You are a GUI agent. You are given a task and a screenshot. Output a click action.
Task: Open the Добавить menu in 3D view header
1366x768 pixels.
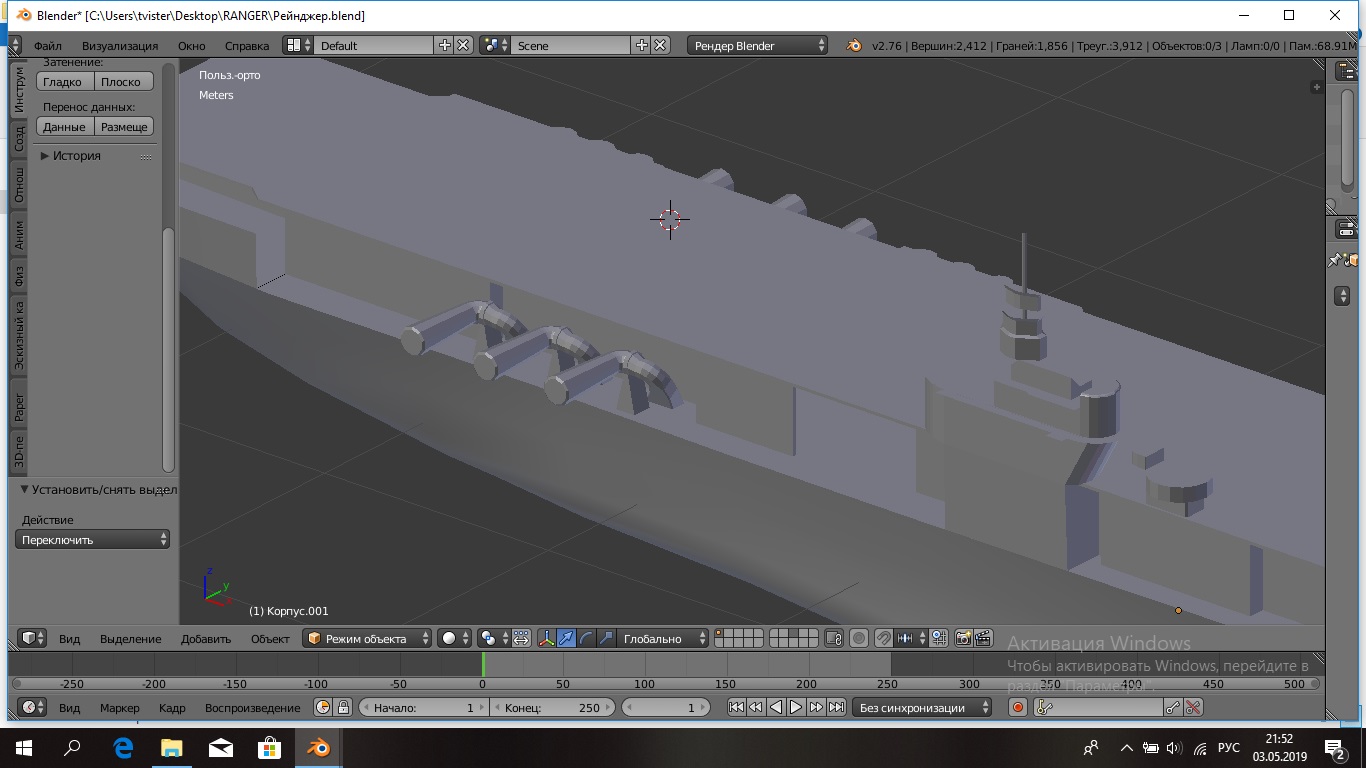click(x=206, y=638)
